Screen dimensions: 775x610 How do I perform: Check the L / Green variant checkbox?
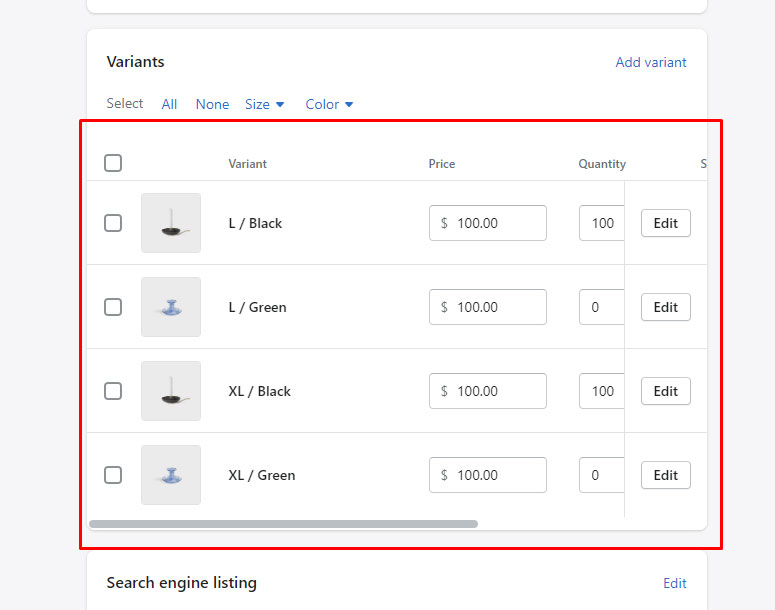click(x=113, y=307)
